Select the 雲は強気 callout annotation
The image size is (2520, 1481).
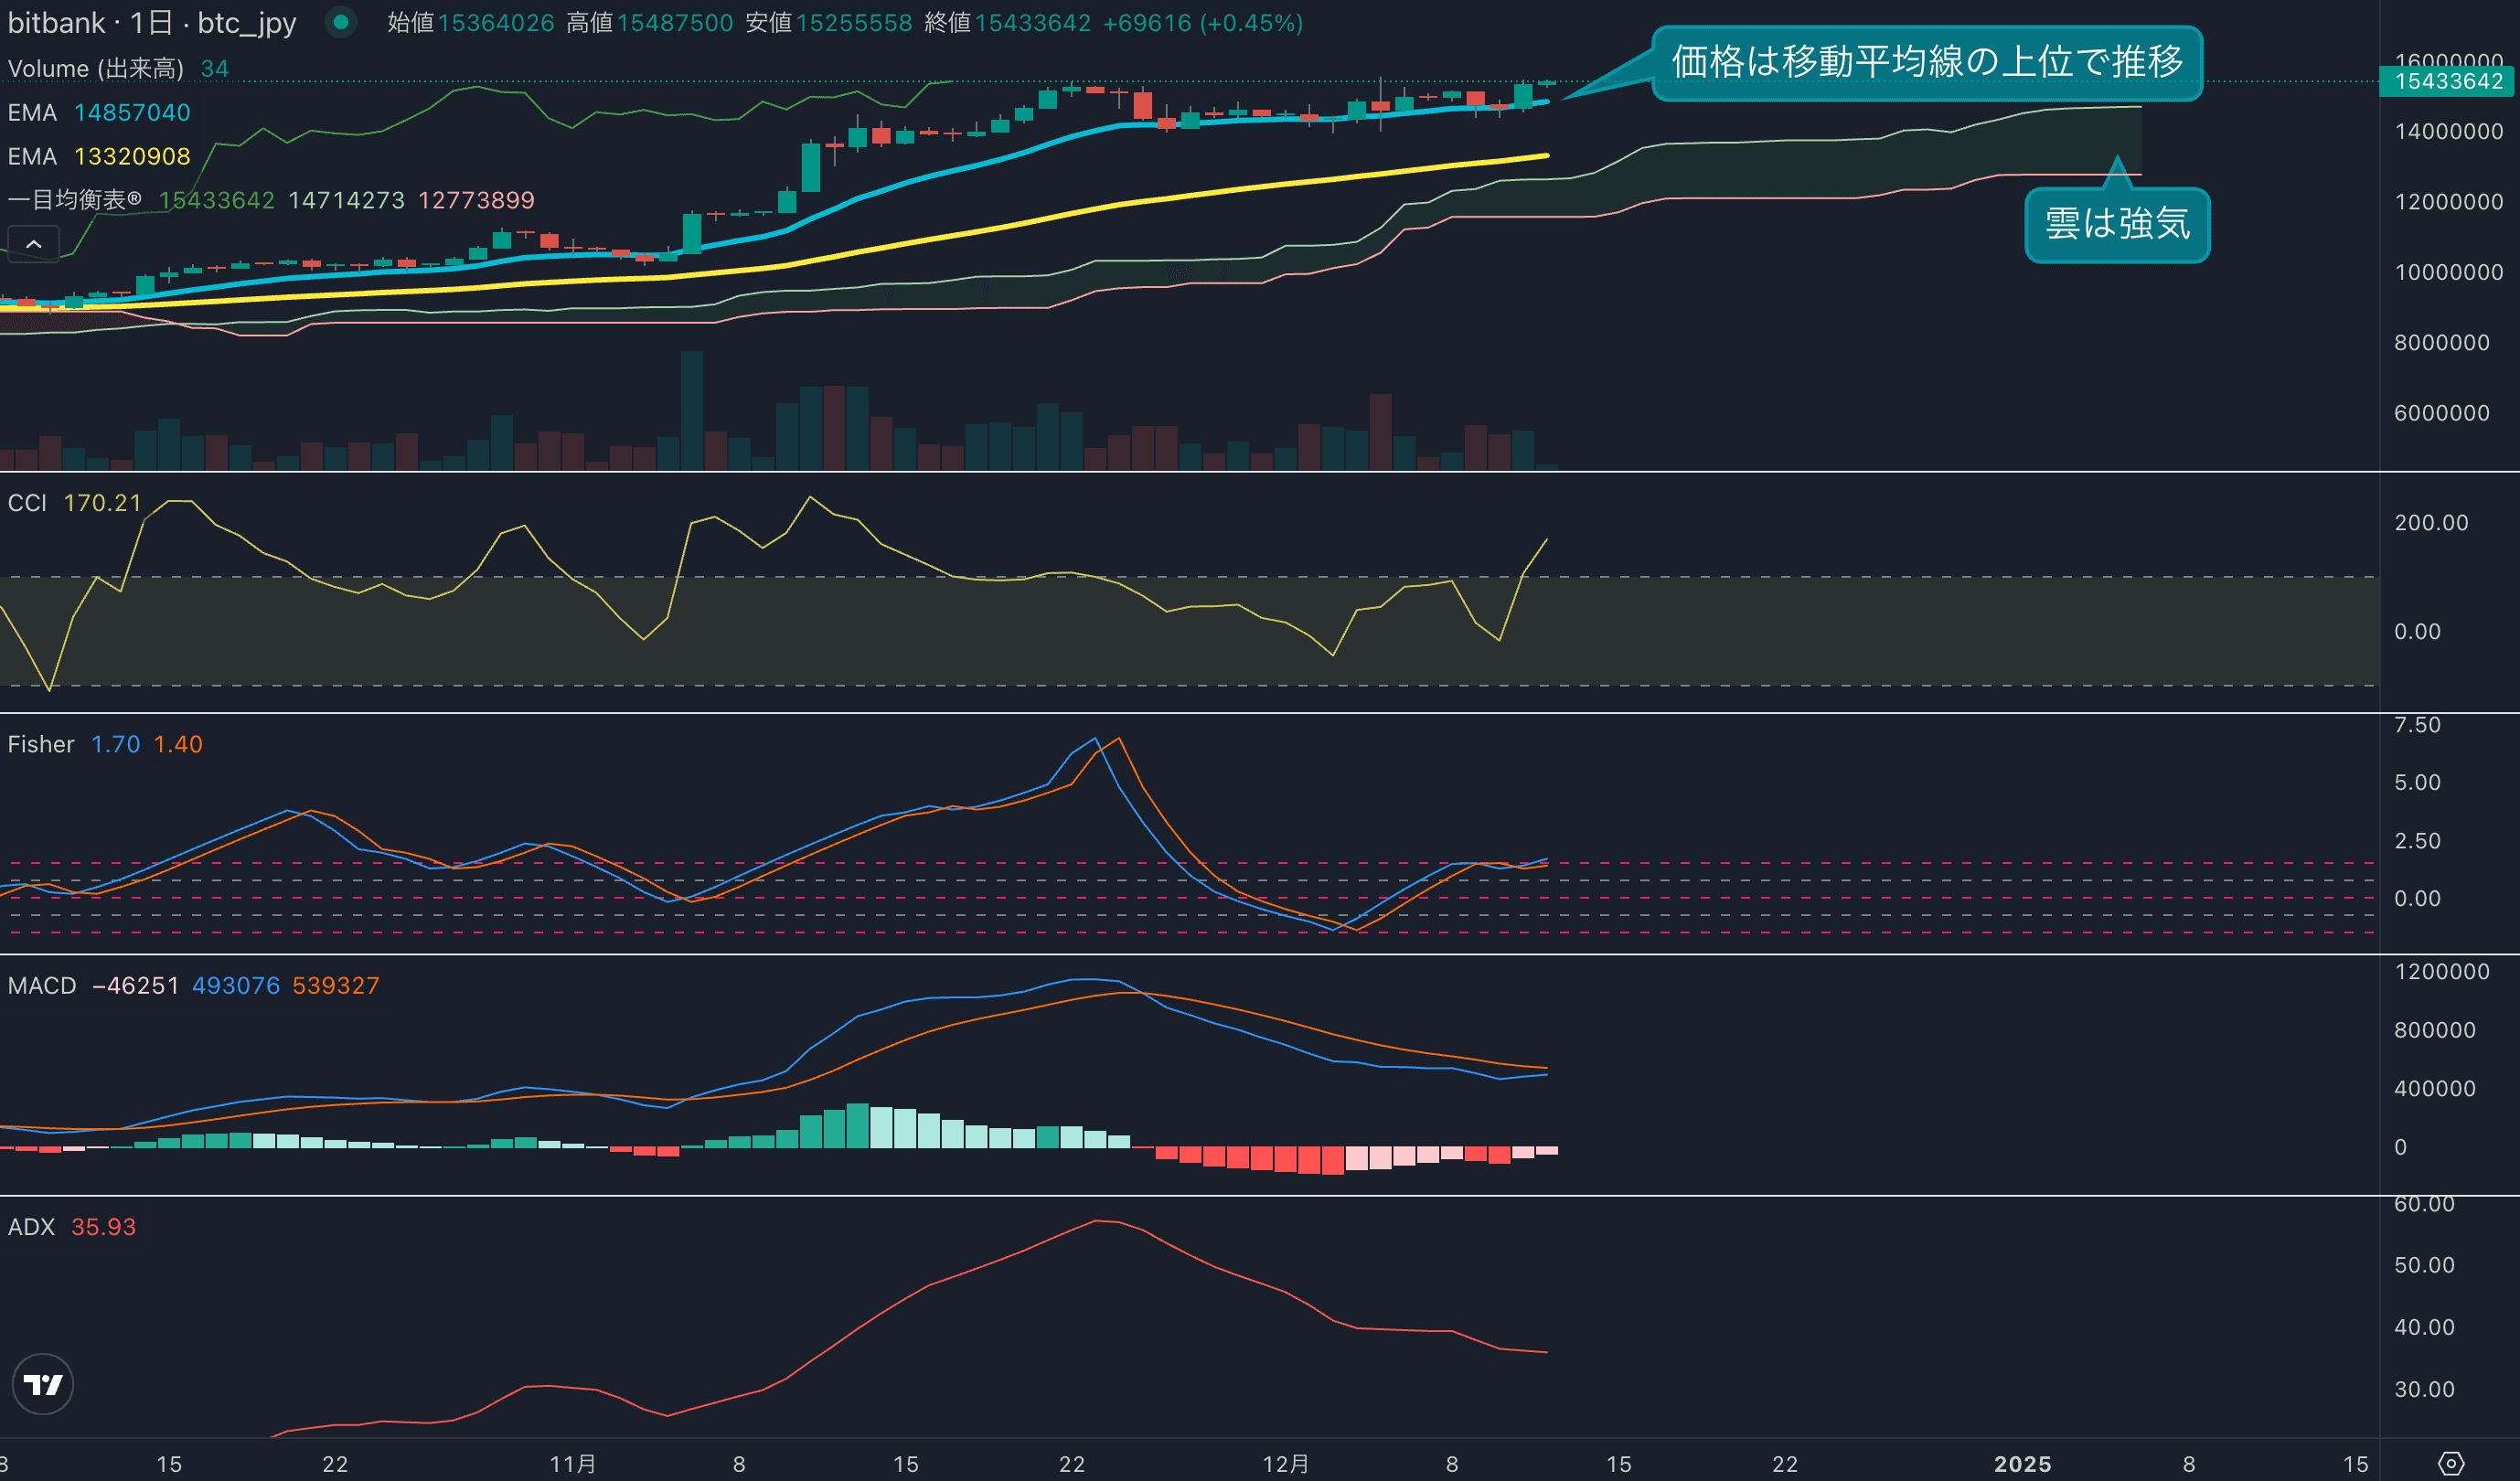coord(2116,224)
